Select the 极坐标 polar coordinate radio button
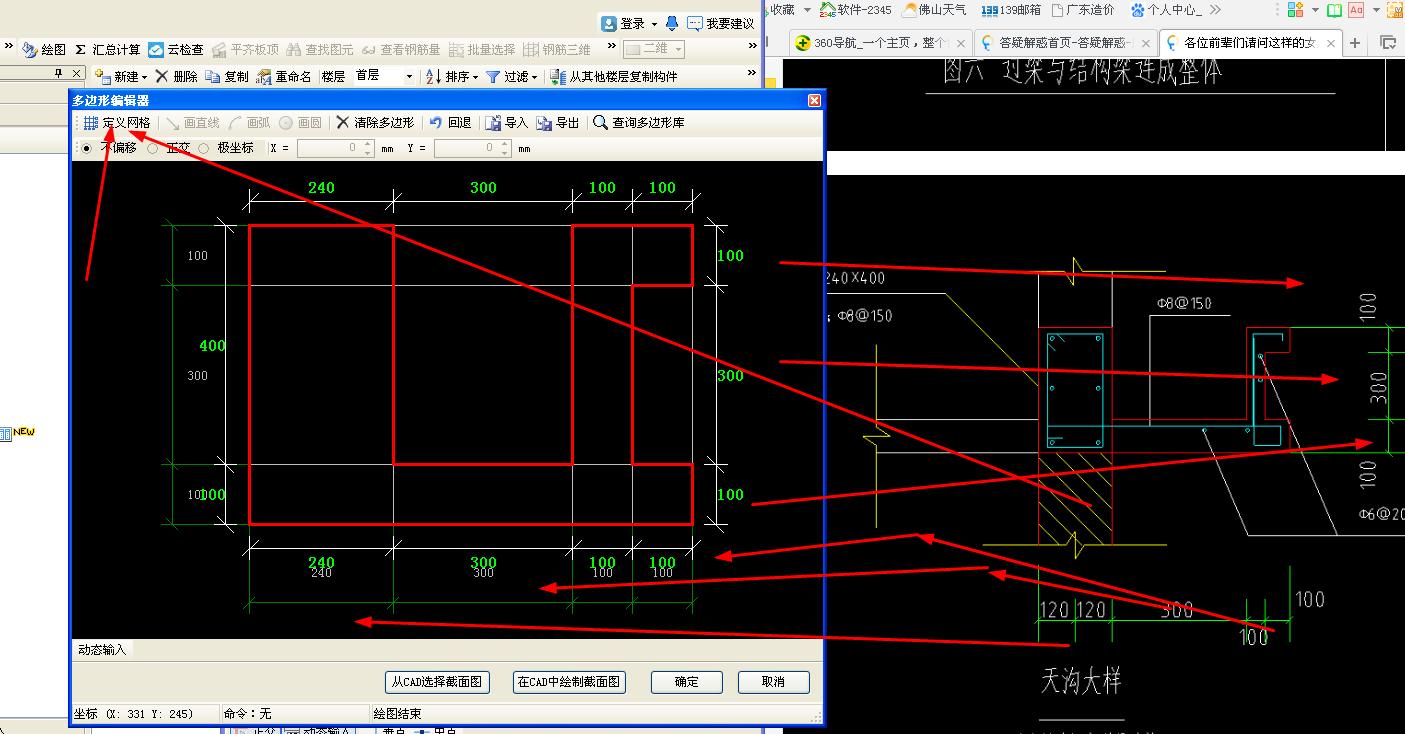 tap(204, 148)
